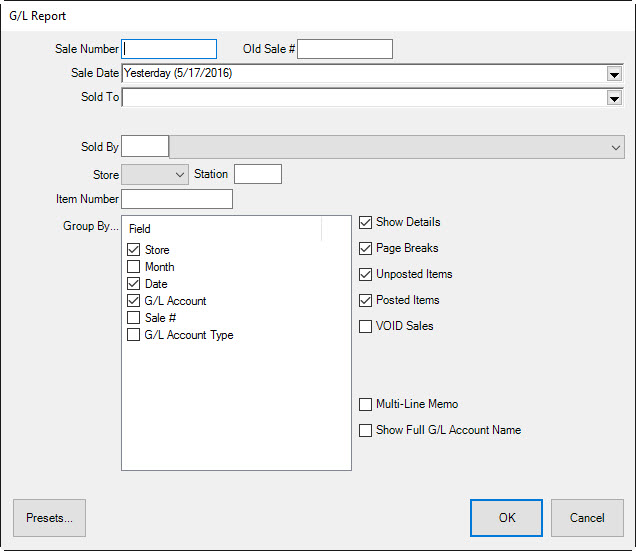Click the OK button
636x551 pixels.
[507, 518]
